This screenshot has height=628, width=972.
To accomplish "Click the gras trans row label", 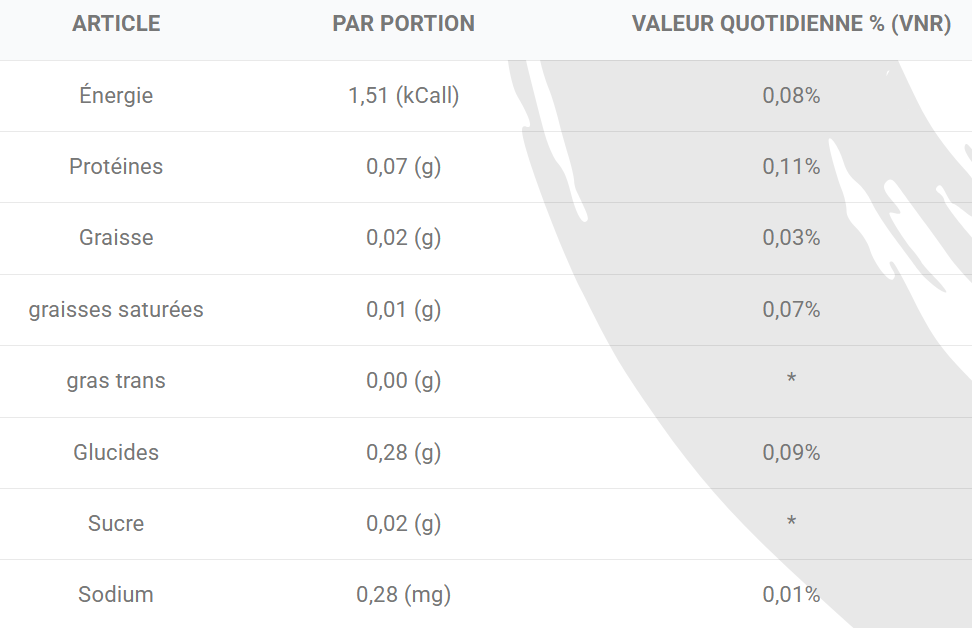I will (x=116, y=381).
